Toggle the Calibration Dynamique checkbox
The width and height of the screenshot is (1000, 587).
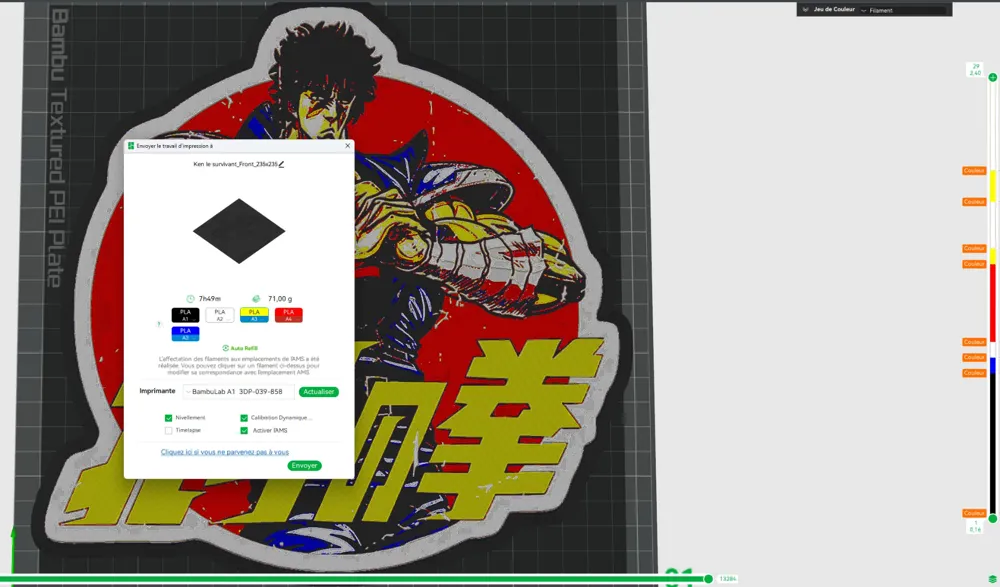click(x=244, y=418)
